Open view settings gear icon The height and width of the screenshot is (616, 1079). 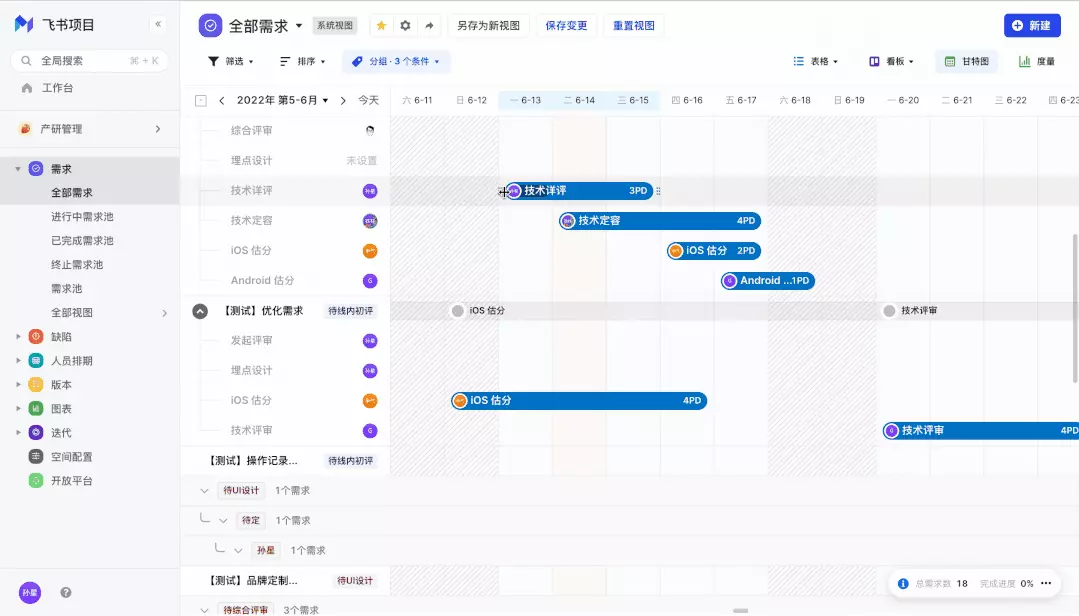click(405, 26)
